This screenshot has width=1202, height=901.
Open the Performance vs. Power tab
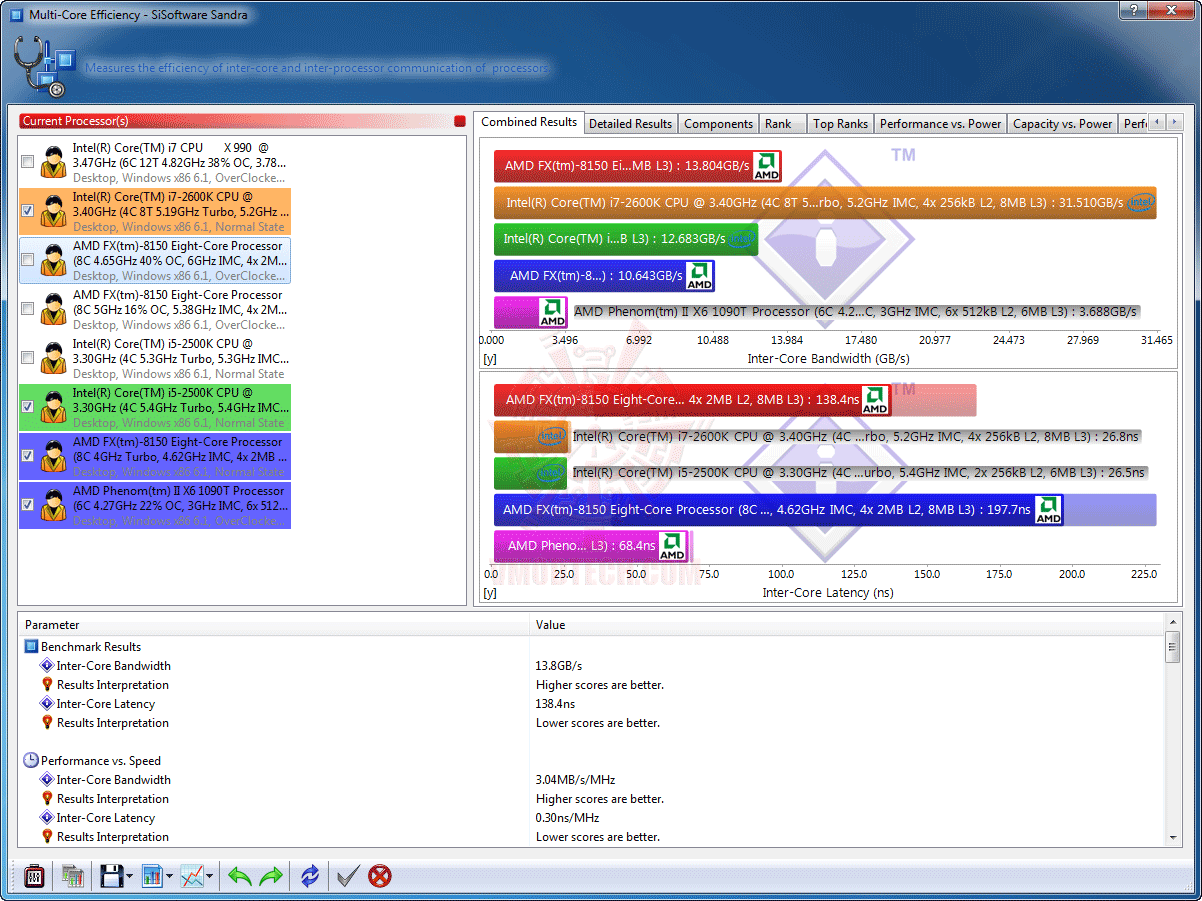[940, 124]
